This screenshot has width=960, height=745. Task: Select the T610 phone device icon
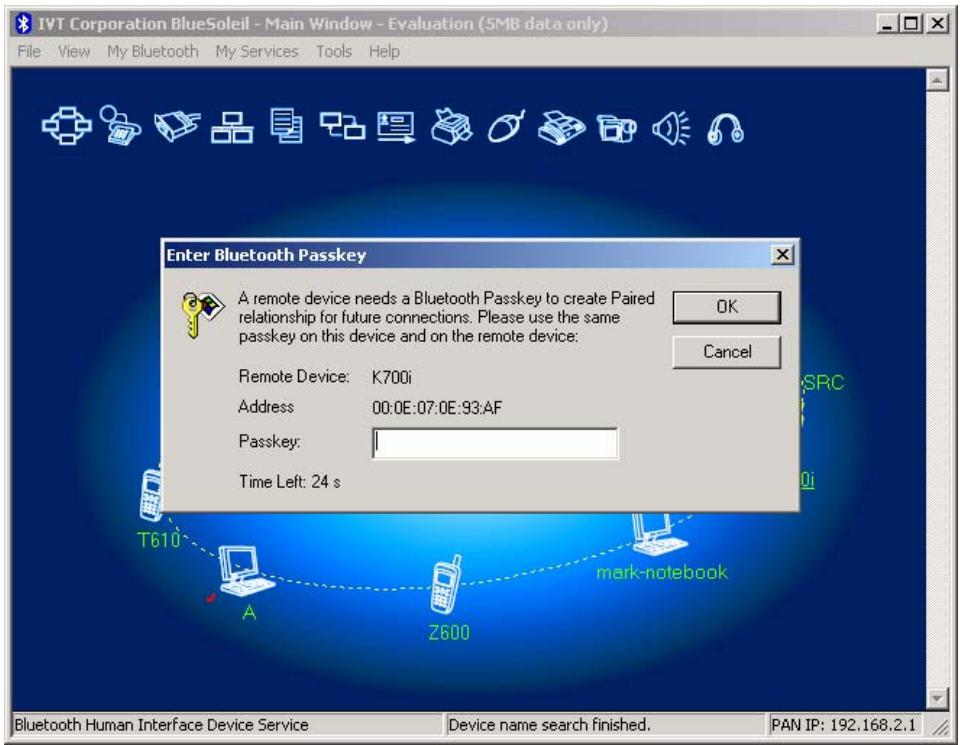[151, 494]
